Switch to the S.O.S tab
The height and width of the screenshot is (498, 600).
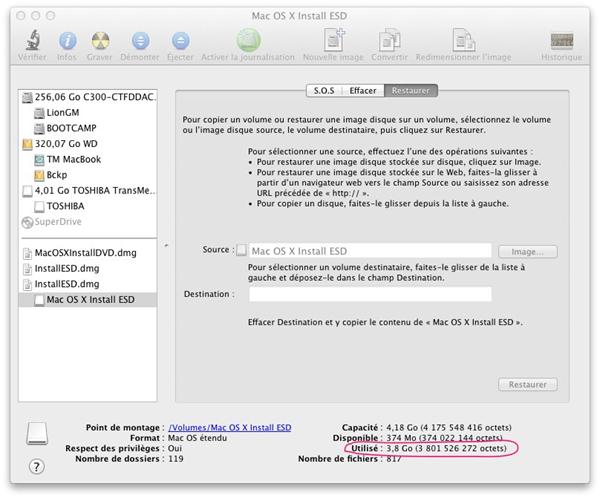(323, 90)
